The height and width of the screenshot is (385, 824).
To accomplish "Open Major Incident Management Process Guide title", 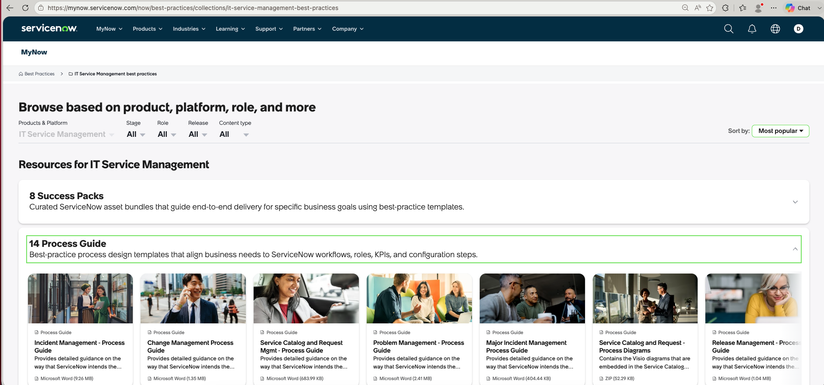I will point(527,346).
